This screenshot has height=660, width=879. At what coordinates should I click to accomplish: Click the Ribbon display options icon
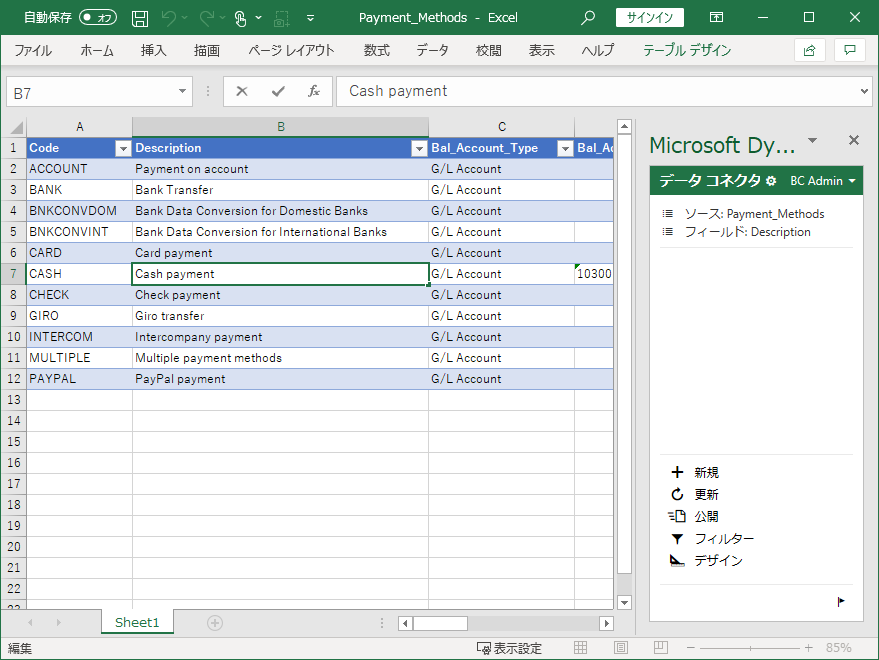click(716, 17)
